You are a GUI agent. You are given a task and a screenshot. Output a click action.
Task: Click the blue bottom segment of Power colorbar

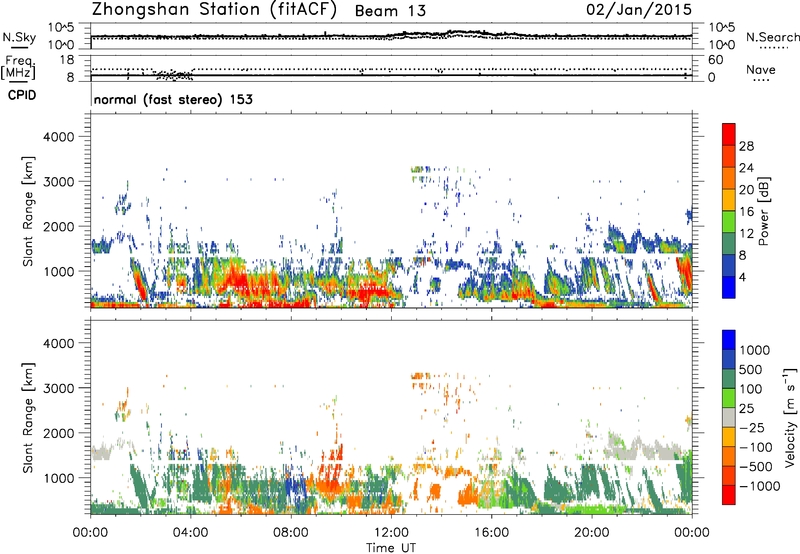(x=729, y=287)
